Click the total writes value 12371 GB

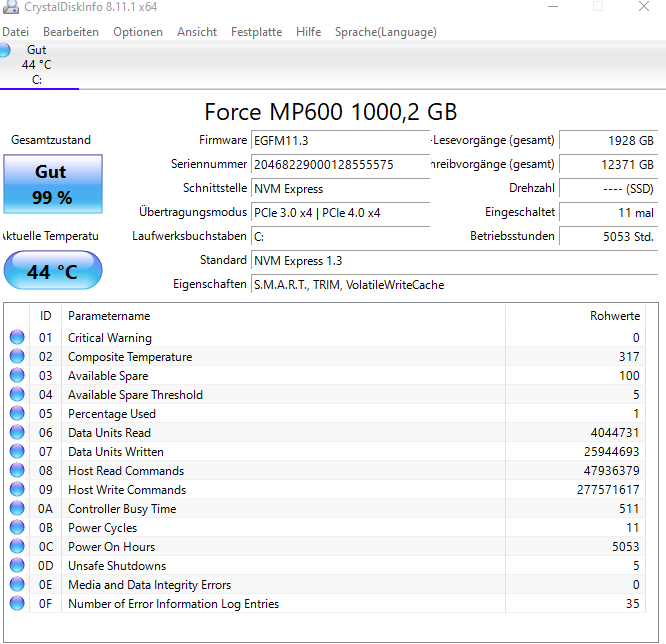coord(608,164)
